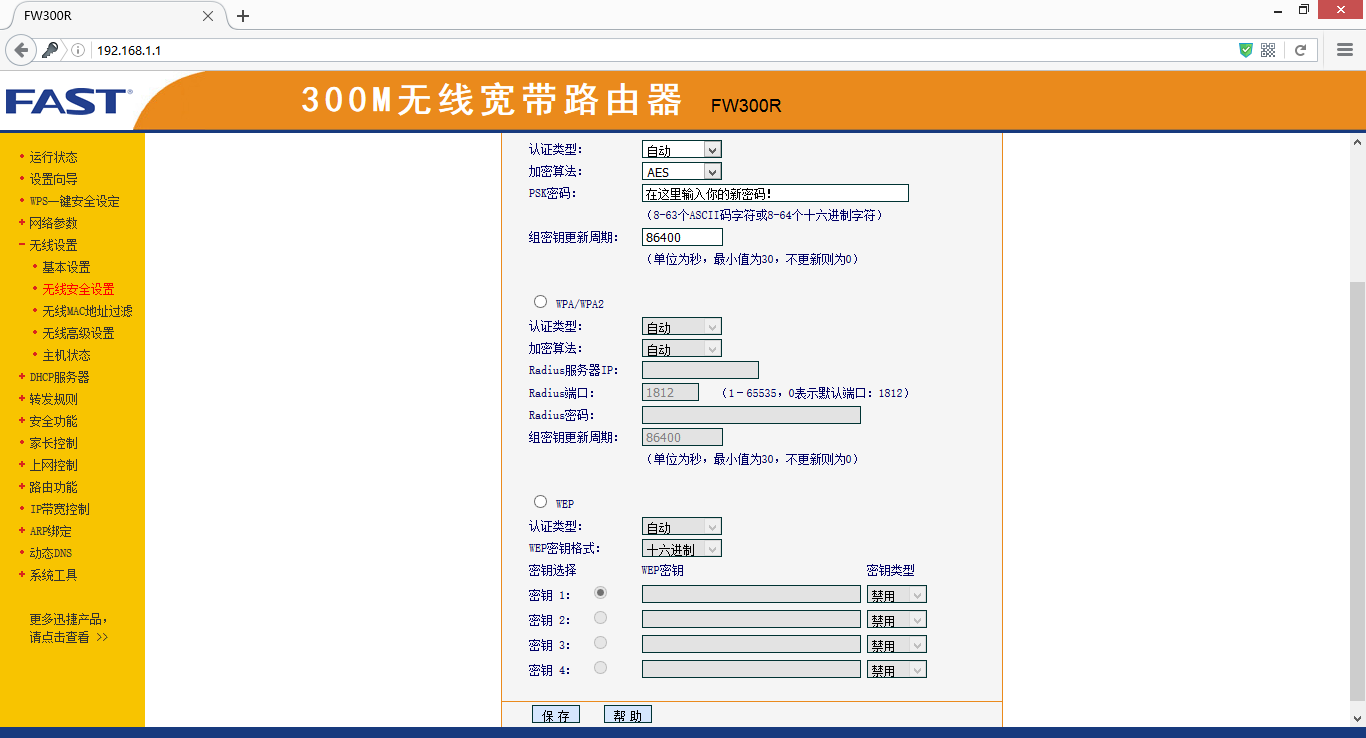Click the WEP密钥 field for 密钥 1

point(751,594)
